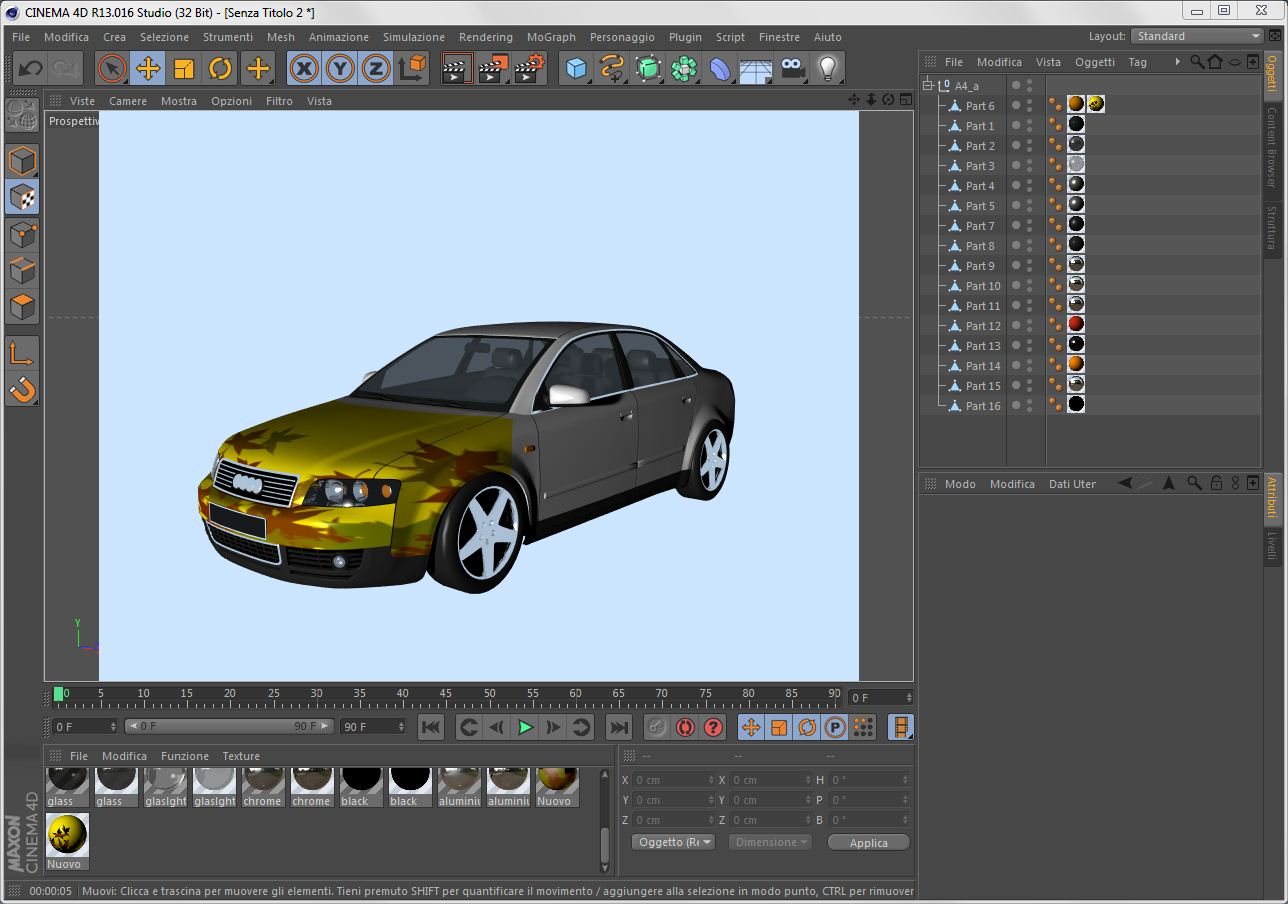Add a Cube primitive object

[576, 69]
